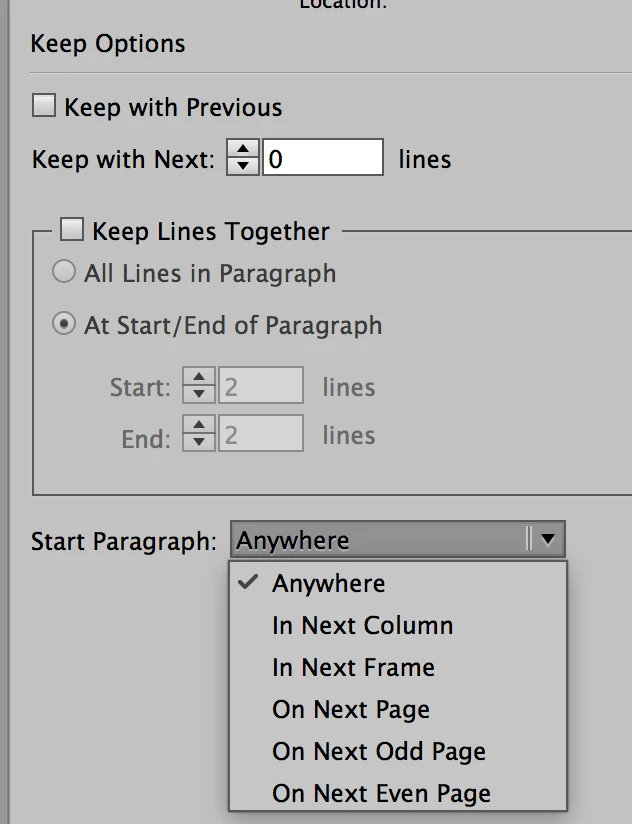Choose In Next Frame option
The height and width of the screenshot is (824, 632).
click(353, 668)
